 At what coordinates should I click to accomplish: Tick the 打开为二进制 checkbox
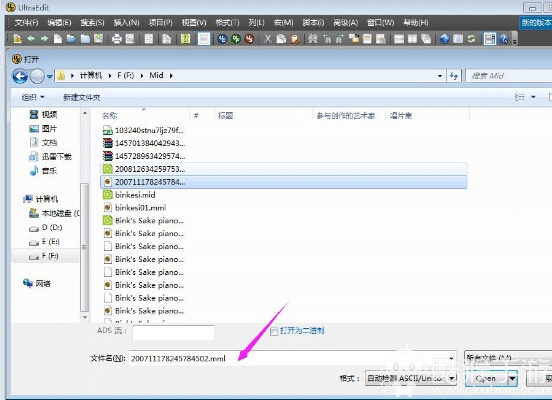pyautogui.click(x=274, y=331)
